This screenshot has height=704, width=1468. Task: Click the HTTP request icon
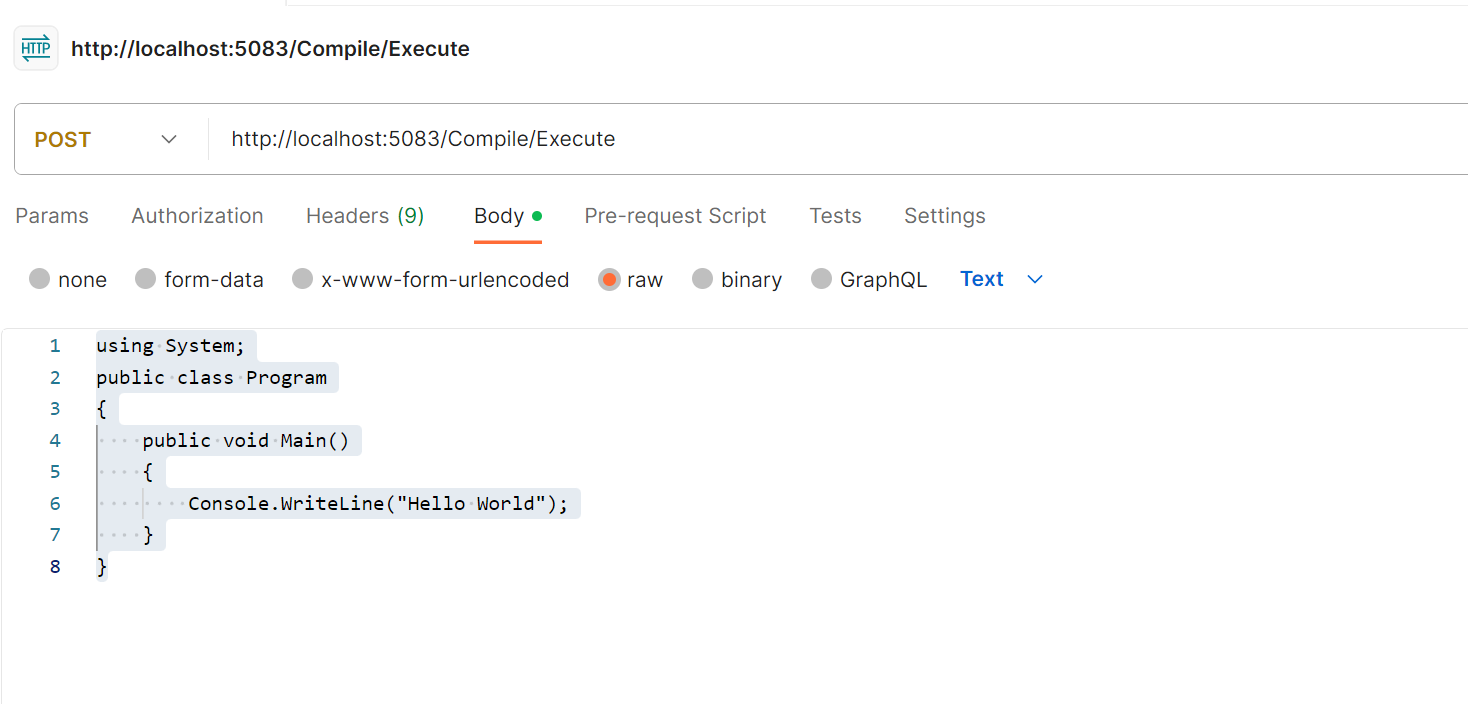pos(36,49)
